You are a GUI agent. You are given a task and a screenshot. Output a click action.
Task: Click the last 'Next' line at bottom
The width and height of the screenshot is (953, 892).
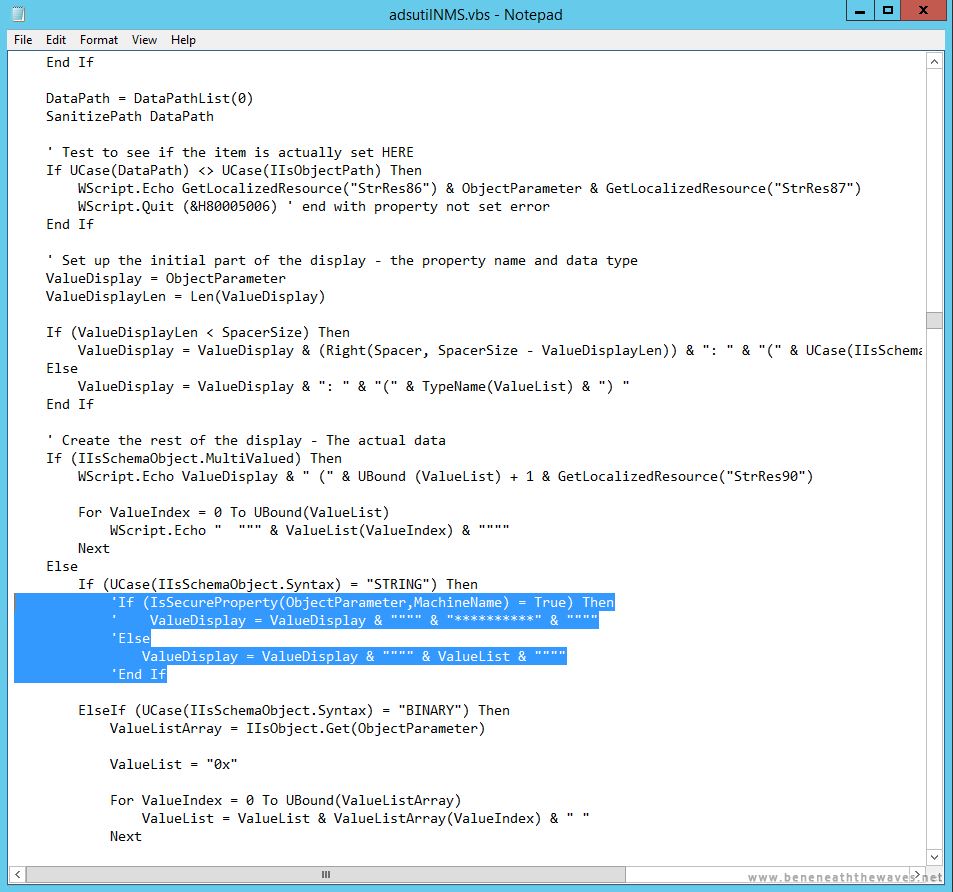[126, 837]
